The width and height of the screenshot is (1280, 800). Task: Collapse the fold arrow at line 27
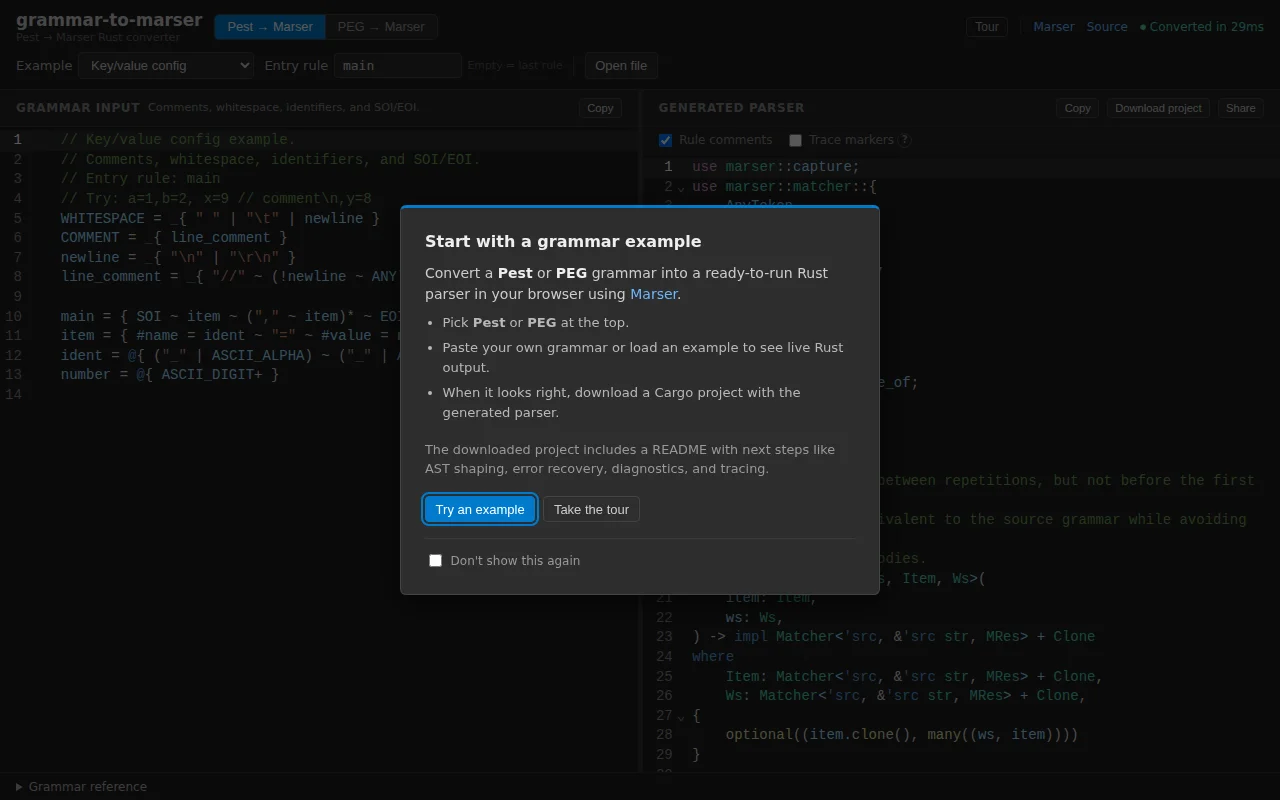pyautogui.click(x=681, y=716)
